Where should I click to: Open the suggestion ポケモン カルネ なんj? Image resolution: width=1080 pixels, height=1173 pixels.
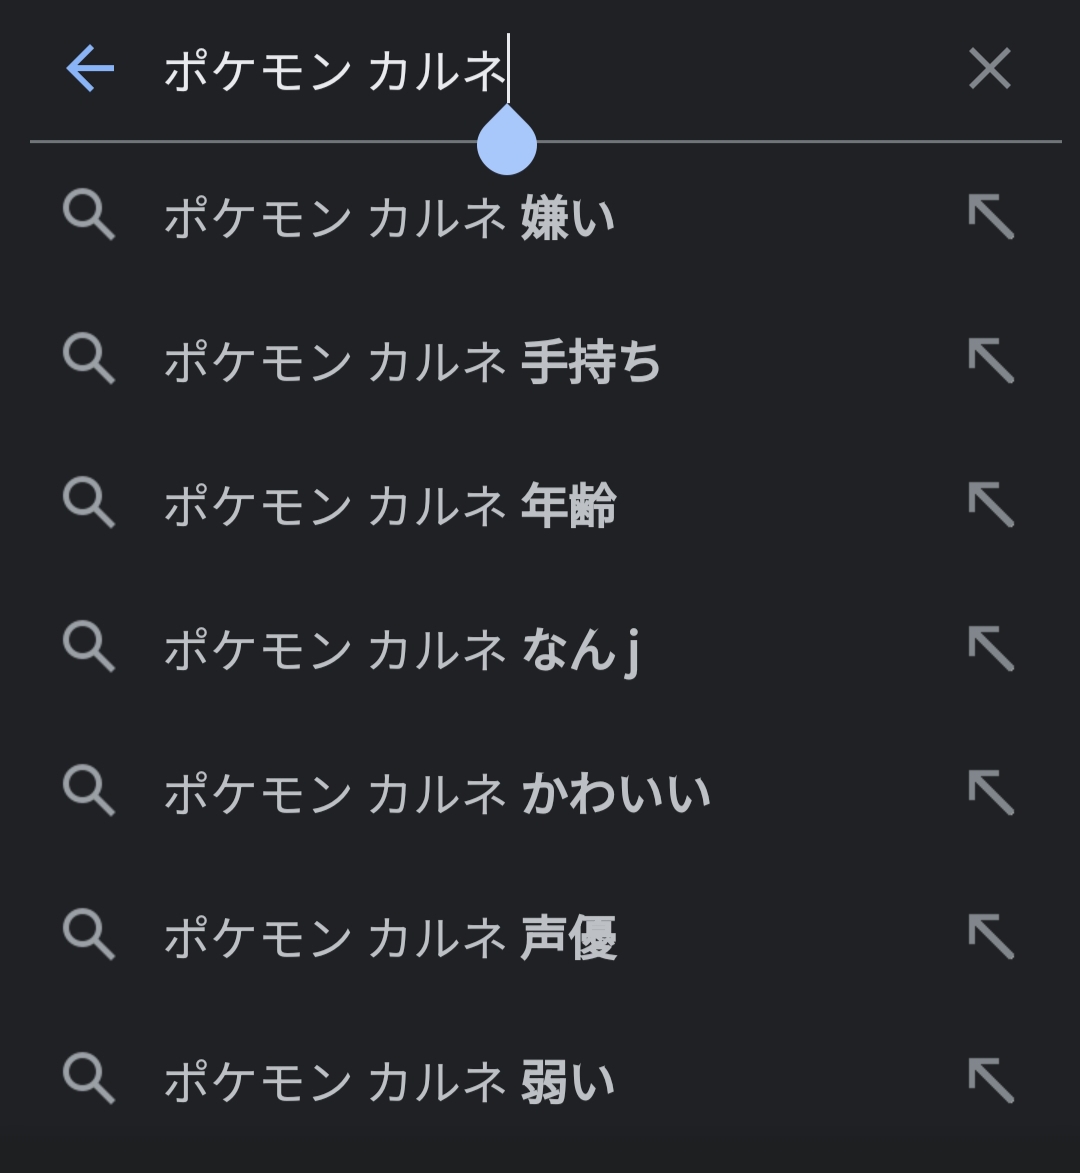click(x=402, y=649)
